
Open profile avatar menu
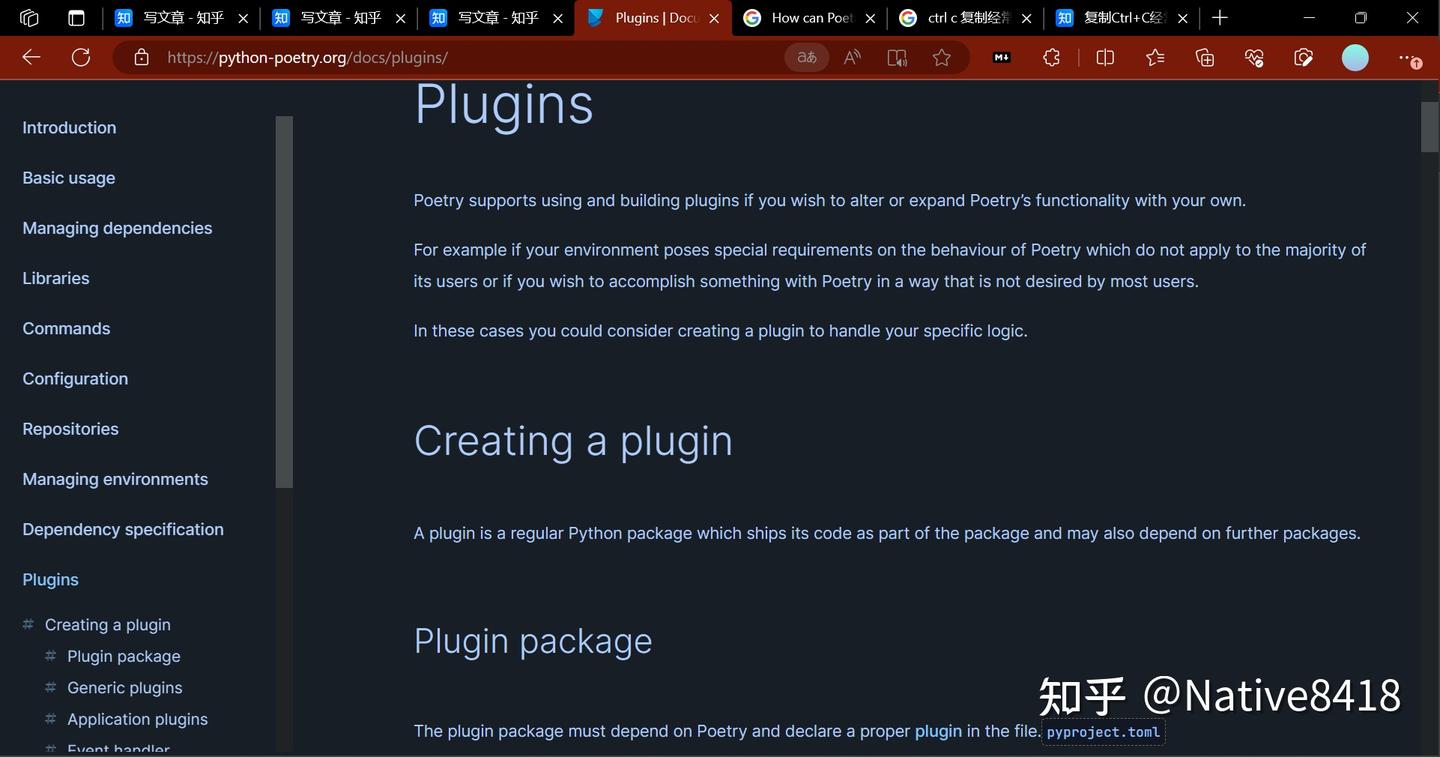pos(1355,57)
